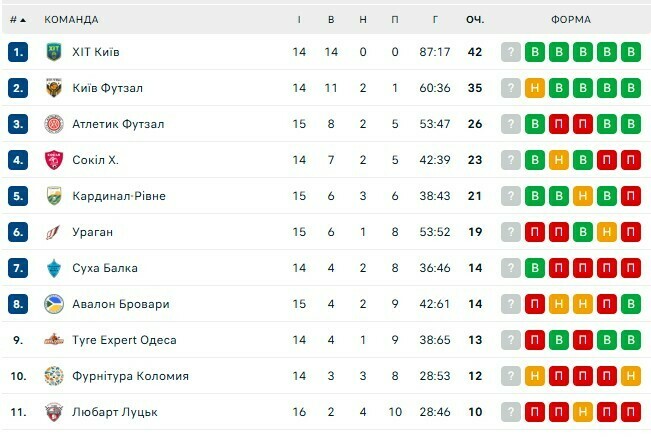The image size is (651, 437).
Task: Sort standings by ОЧ. points column
Action: click(474, 19)
